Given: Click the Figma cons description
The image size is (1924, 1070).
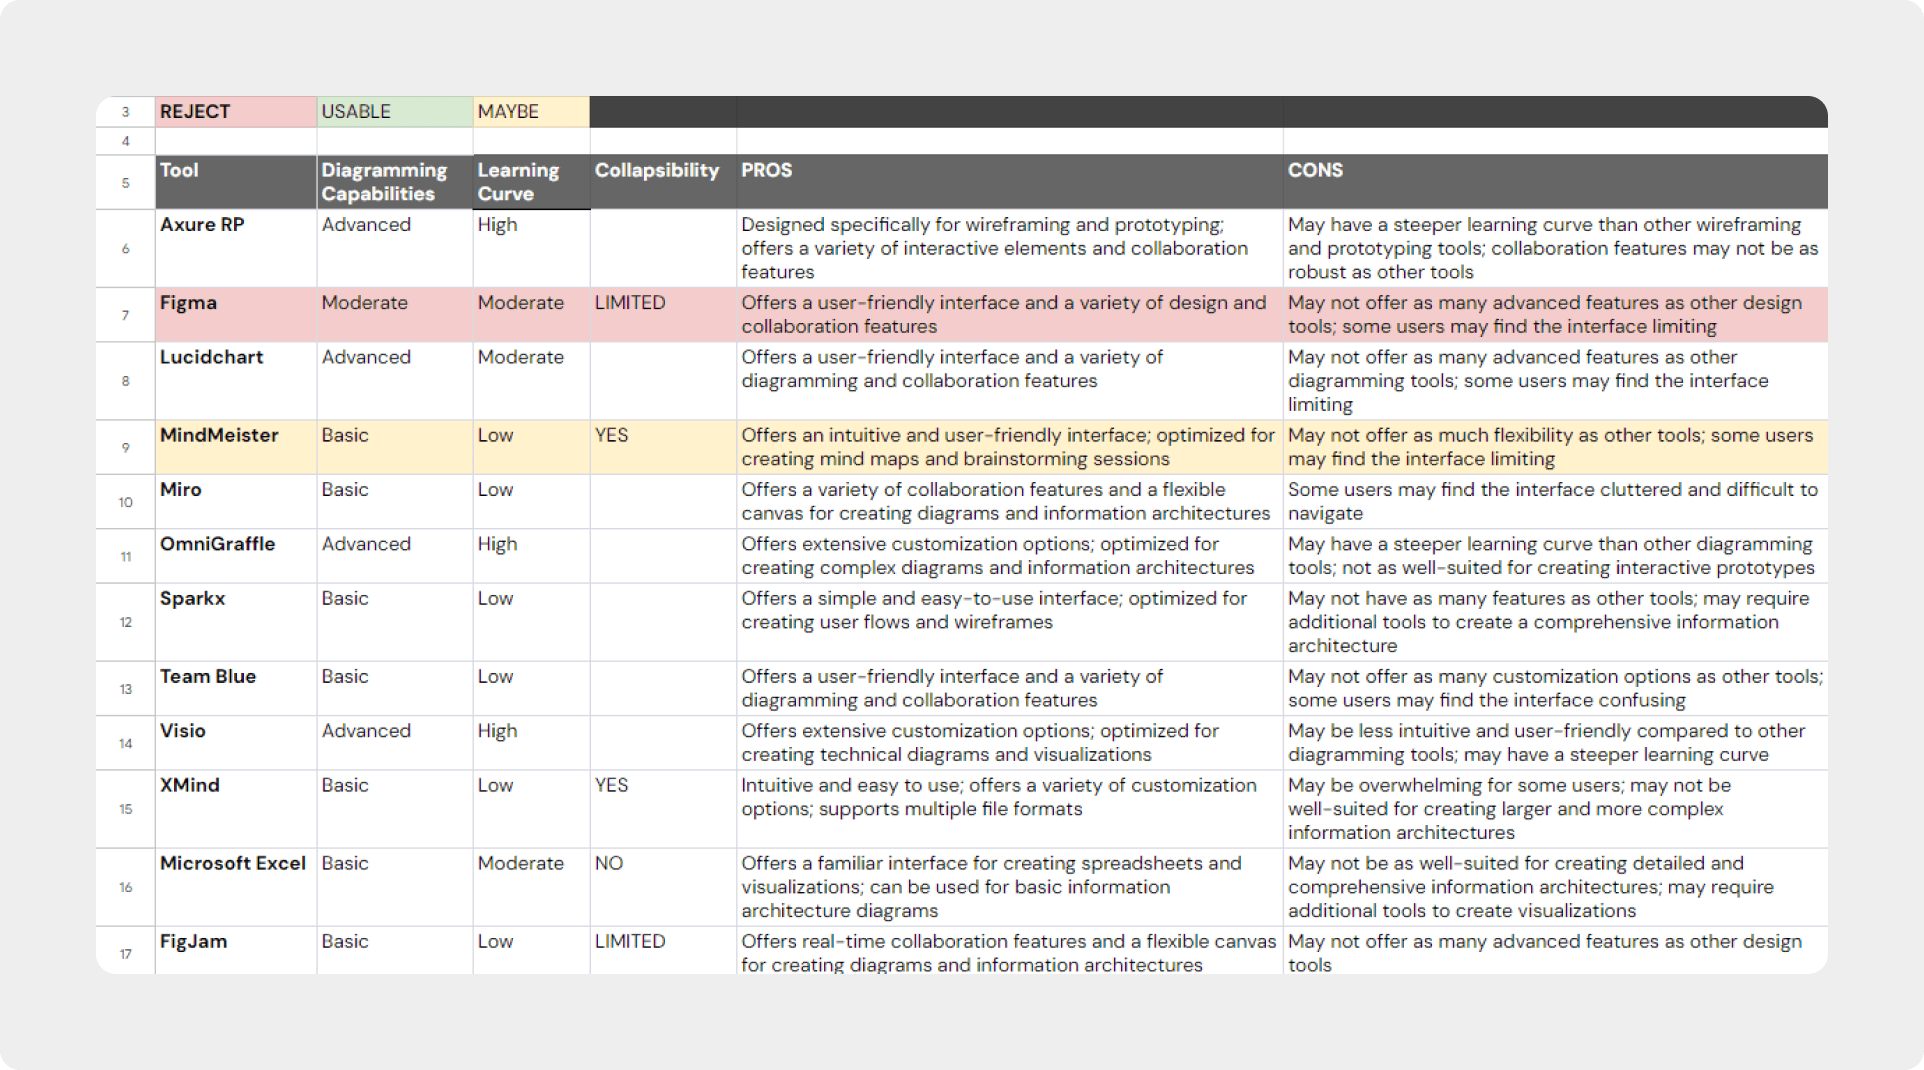Looking at the screenshot, I should coord(1556,315).
